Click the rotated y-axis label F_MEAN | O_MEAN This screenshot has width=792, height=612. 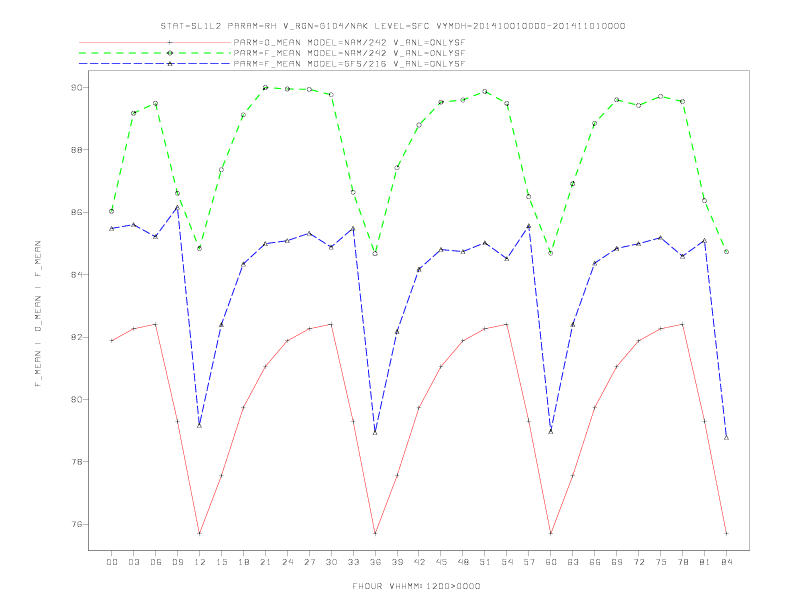[38, 314]
